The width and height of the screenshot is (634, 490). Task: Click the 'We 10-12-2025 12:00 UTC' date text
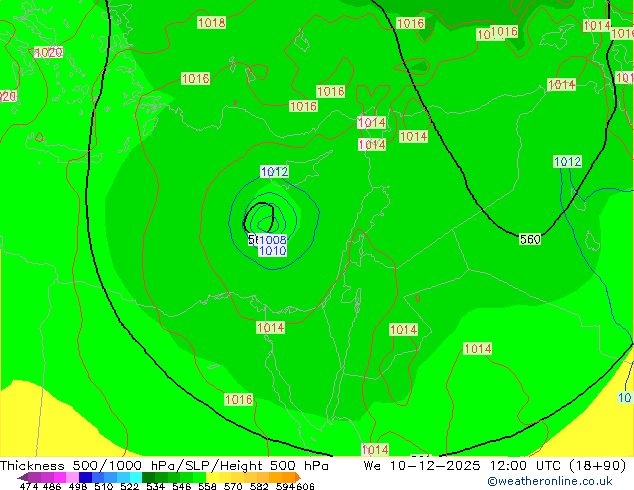[x=464, y=466]
